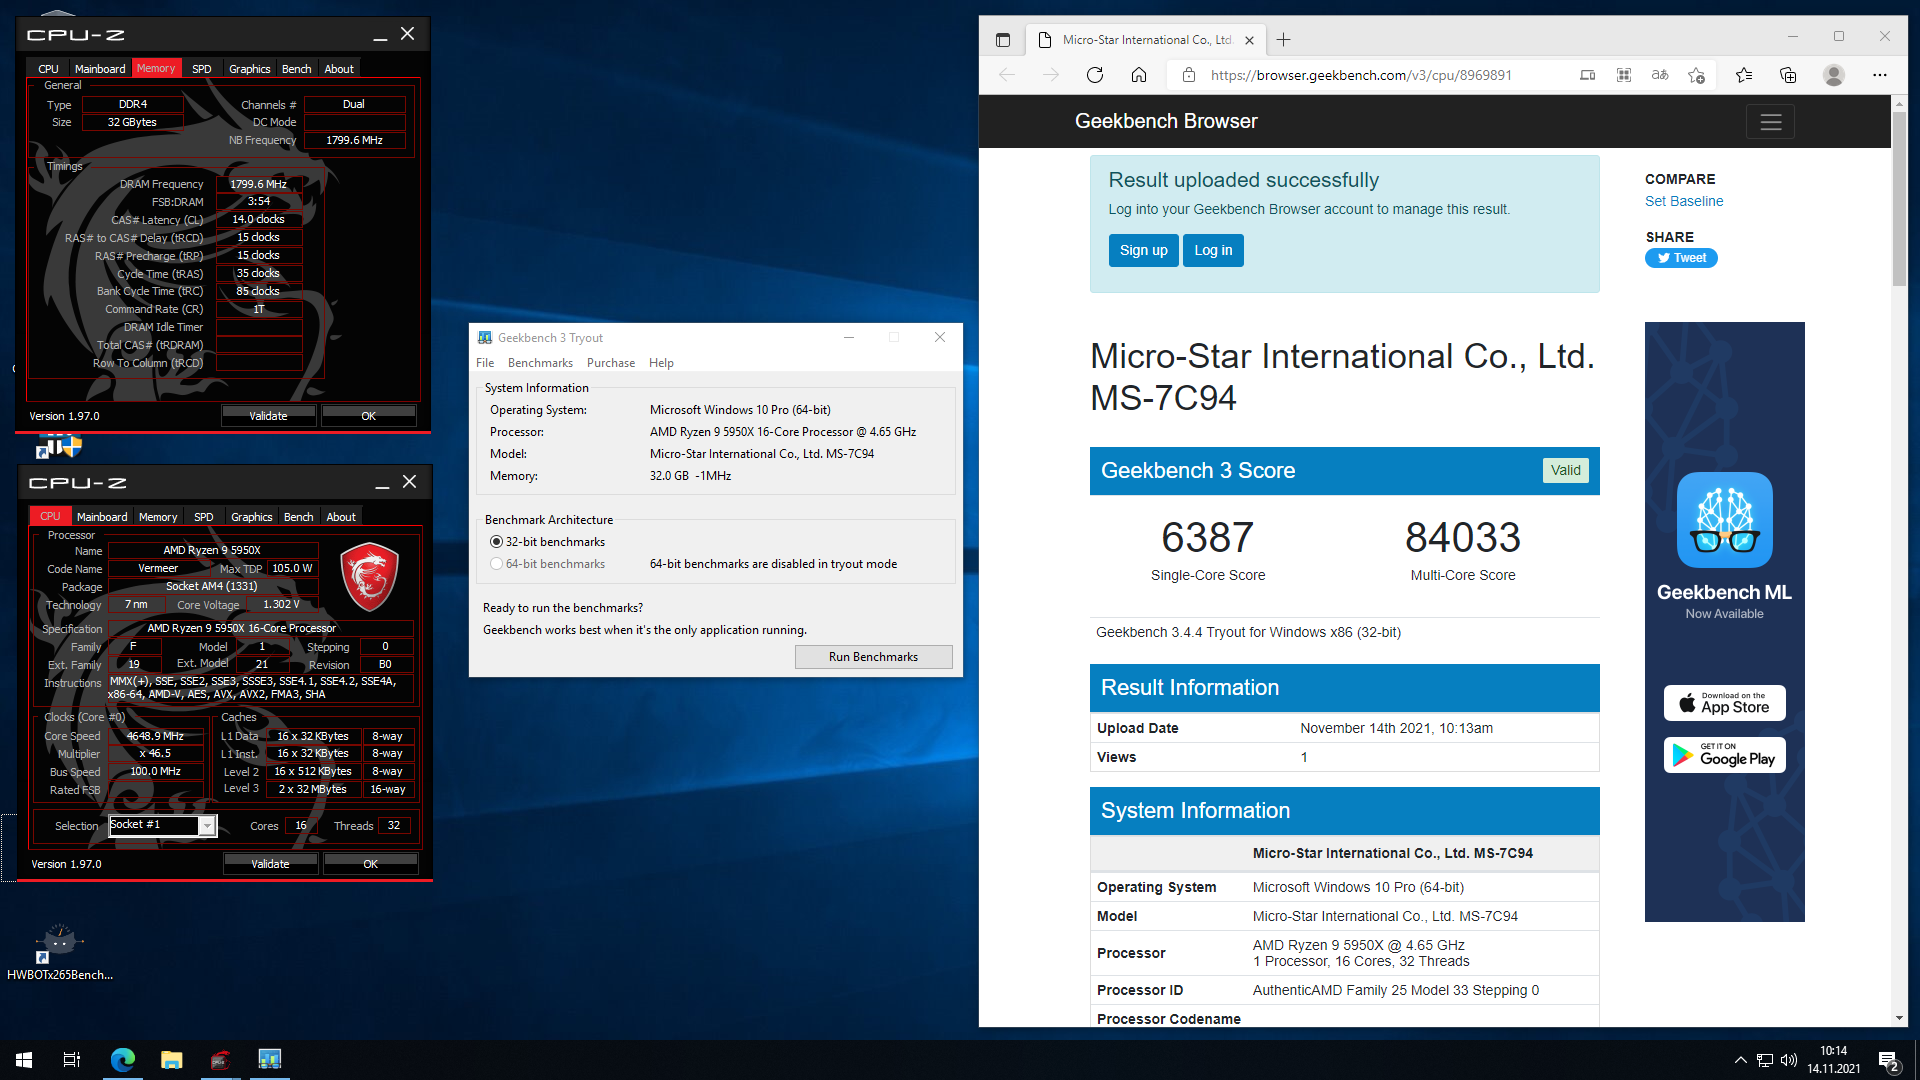Click the Valid badge on Geekbench score
Screen dimensions: 1920x1080
pyautogui.click(x=1566, y=470)
